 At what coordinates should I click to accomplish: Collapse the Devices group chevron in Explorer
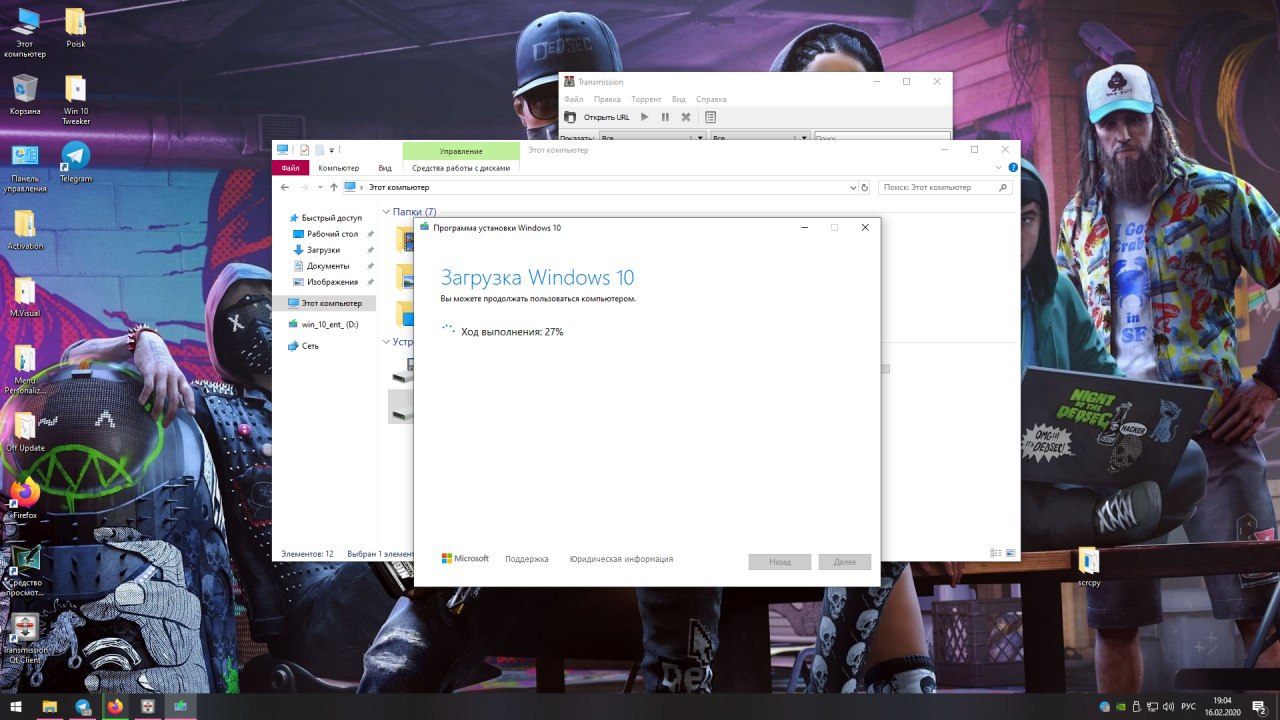coord(386,342)
